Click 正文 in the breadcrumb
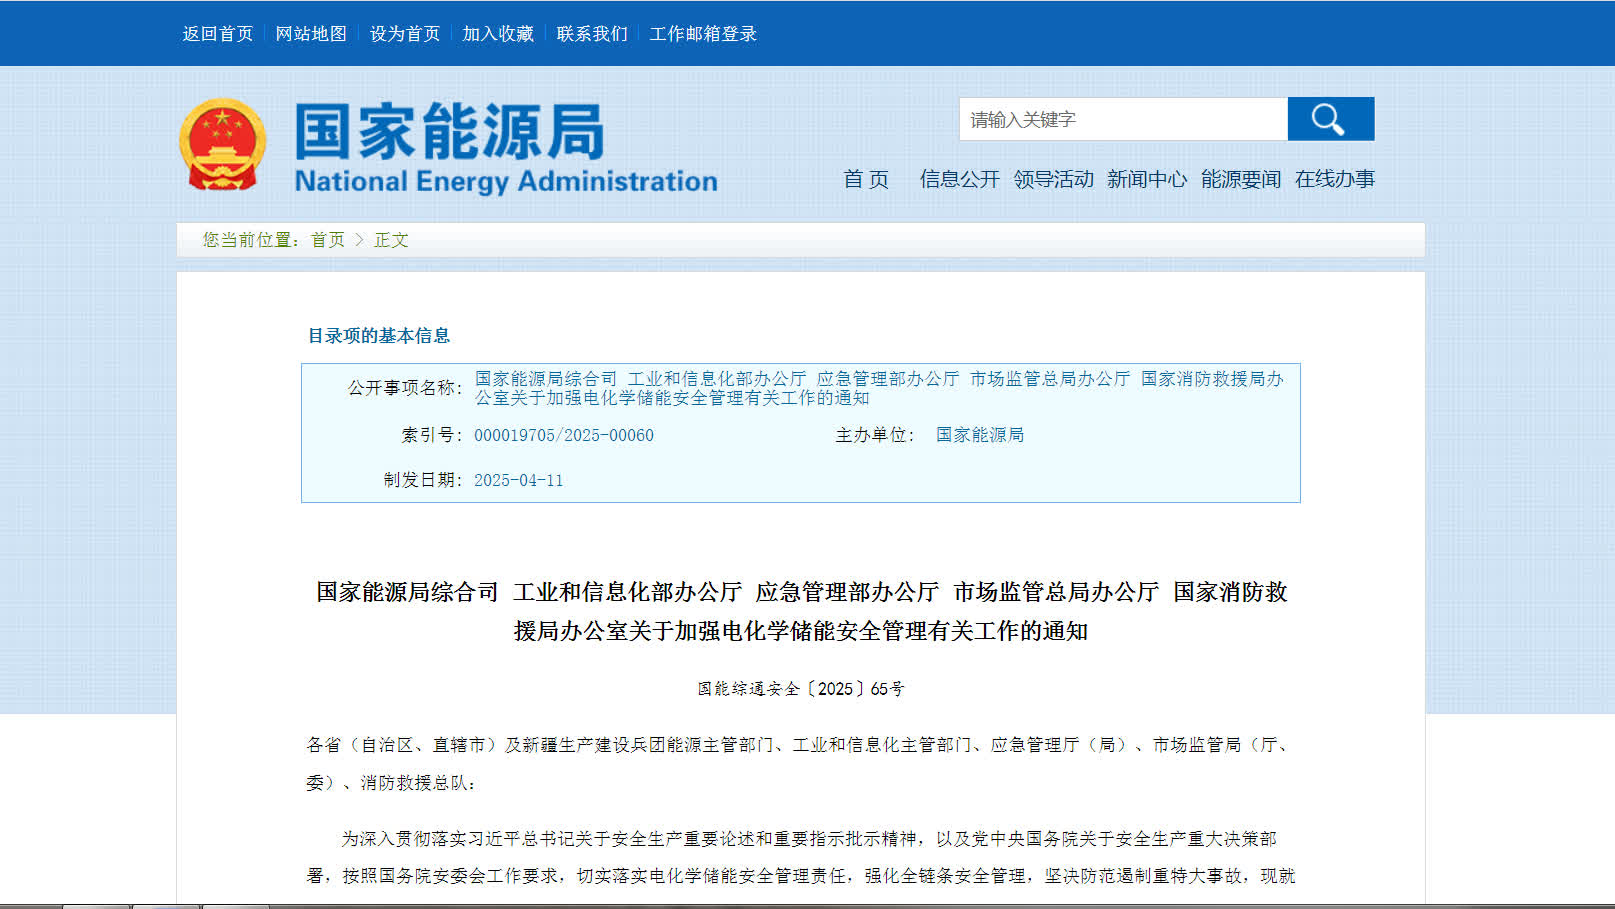 click(x=391, y=240)
